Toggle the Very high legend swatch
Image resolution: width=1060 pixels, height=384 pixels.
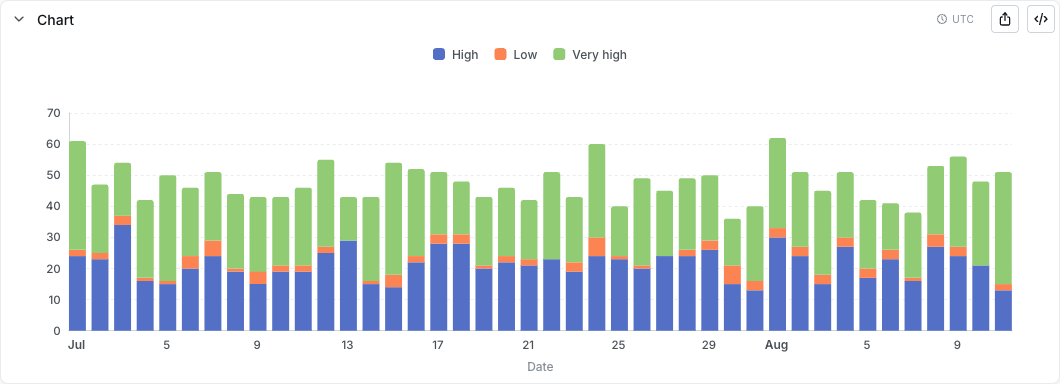point(559,55)
